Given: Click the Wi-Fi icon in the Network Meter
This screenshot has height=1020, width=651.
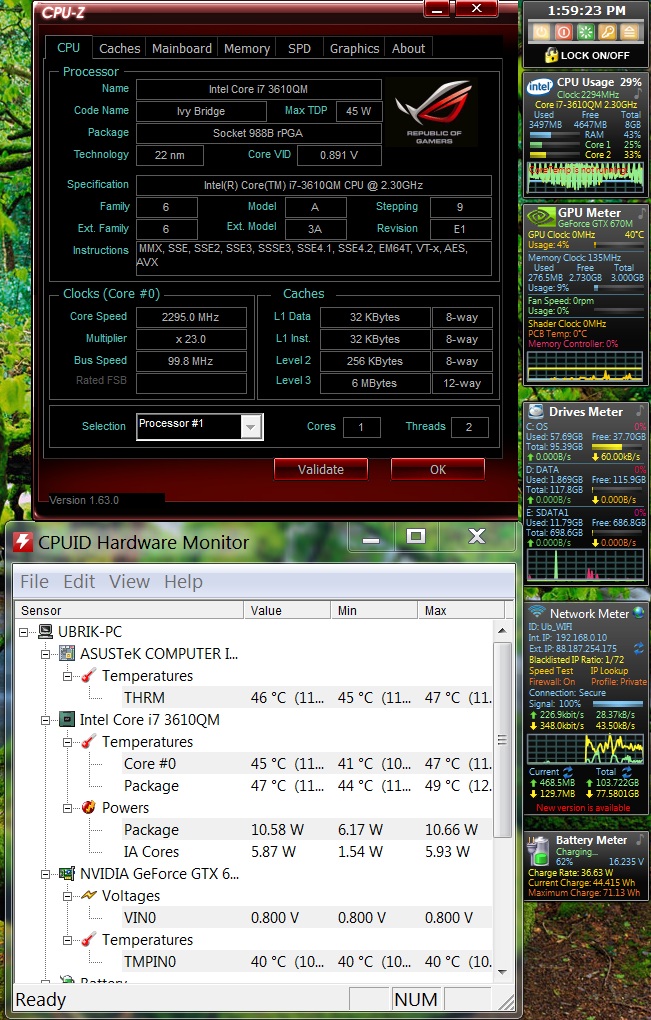Looking at the screenshot, I should [537, 611].
